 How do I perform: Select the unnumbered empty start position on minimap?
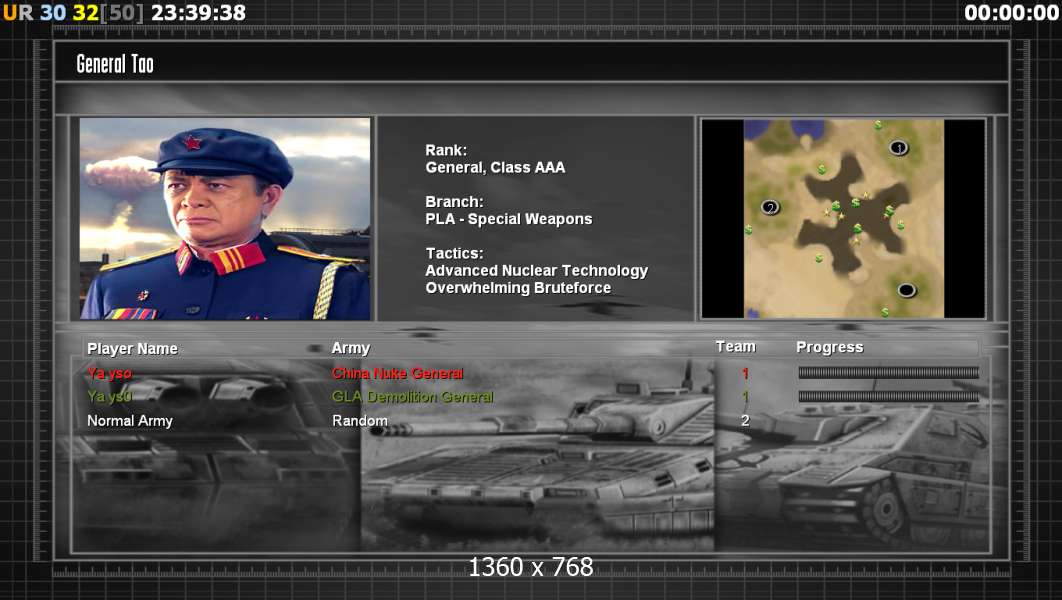pos(906,290)
